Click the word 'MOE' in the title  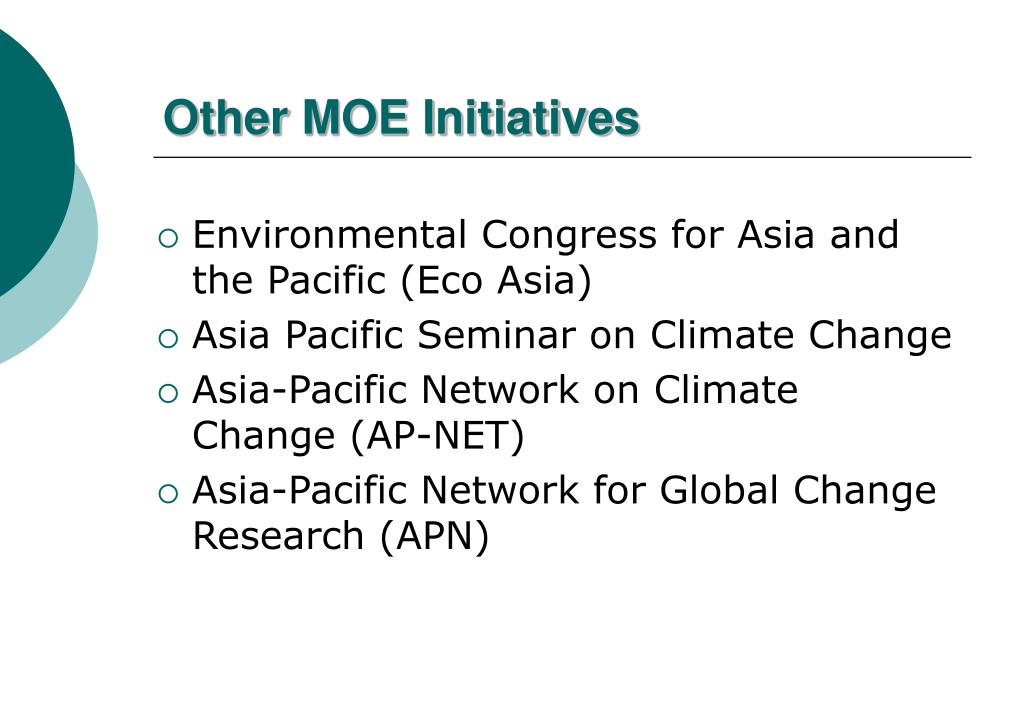356,118
